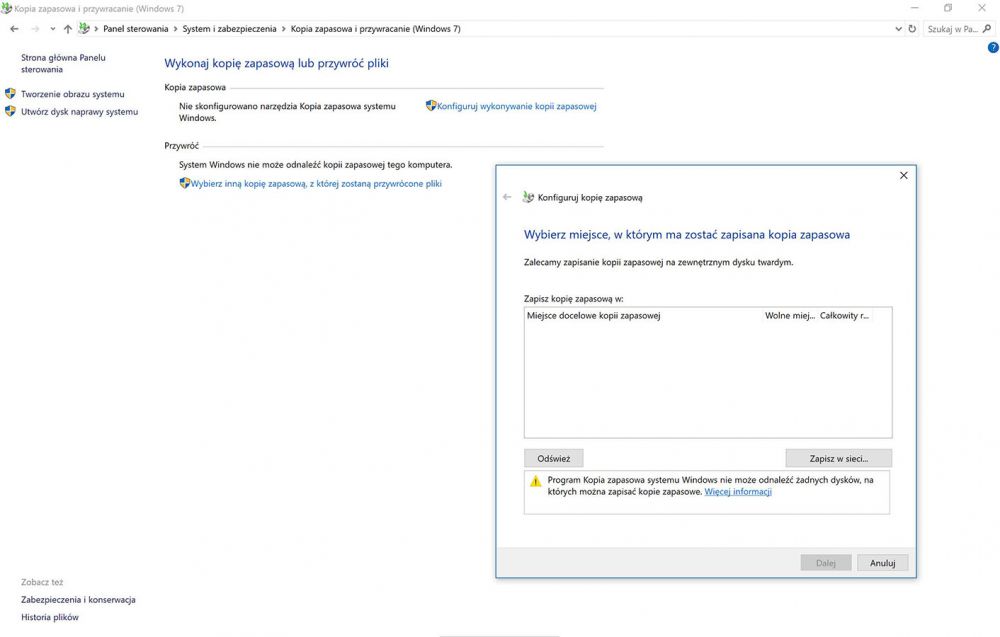Click text System Windows nie może odnaleźć kopii
1000x637 pixels.
(x=316, y=165)
